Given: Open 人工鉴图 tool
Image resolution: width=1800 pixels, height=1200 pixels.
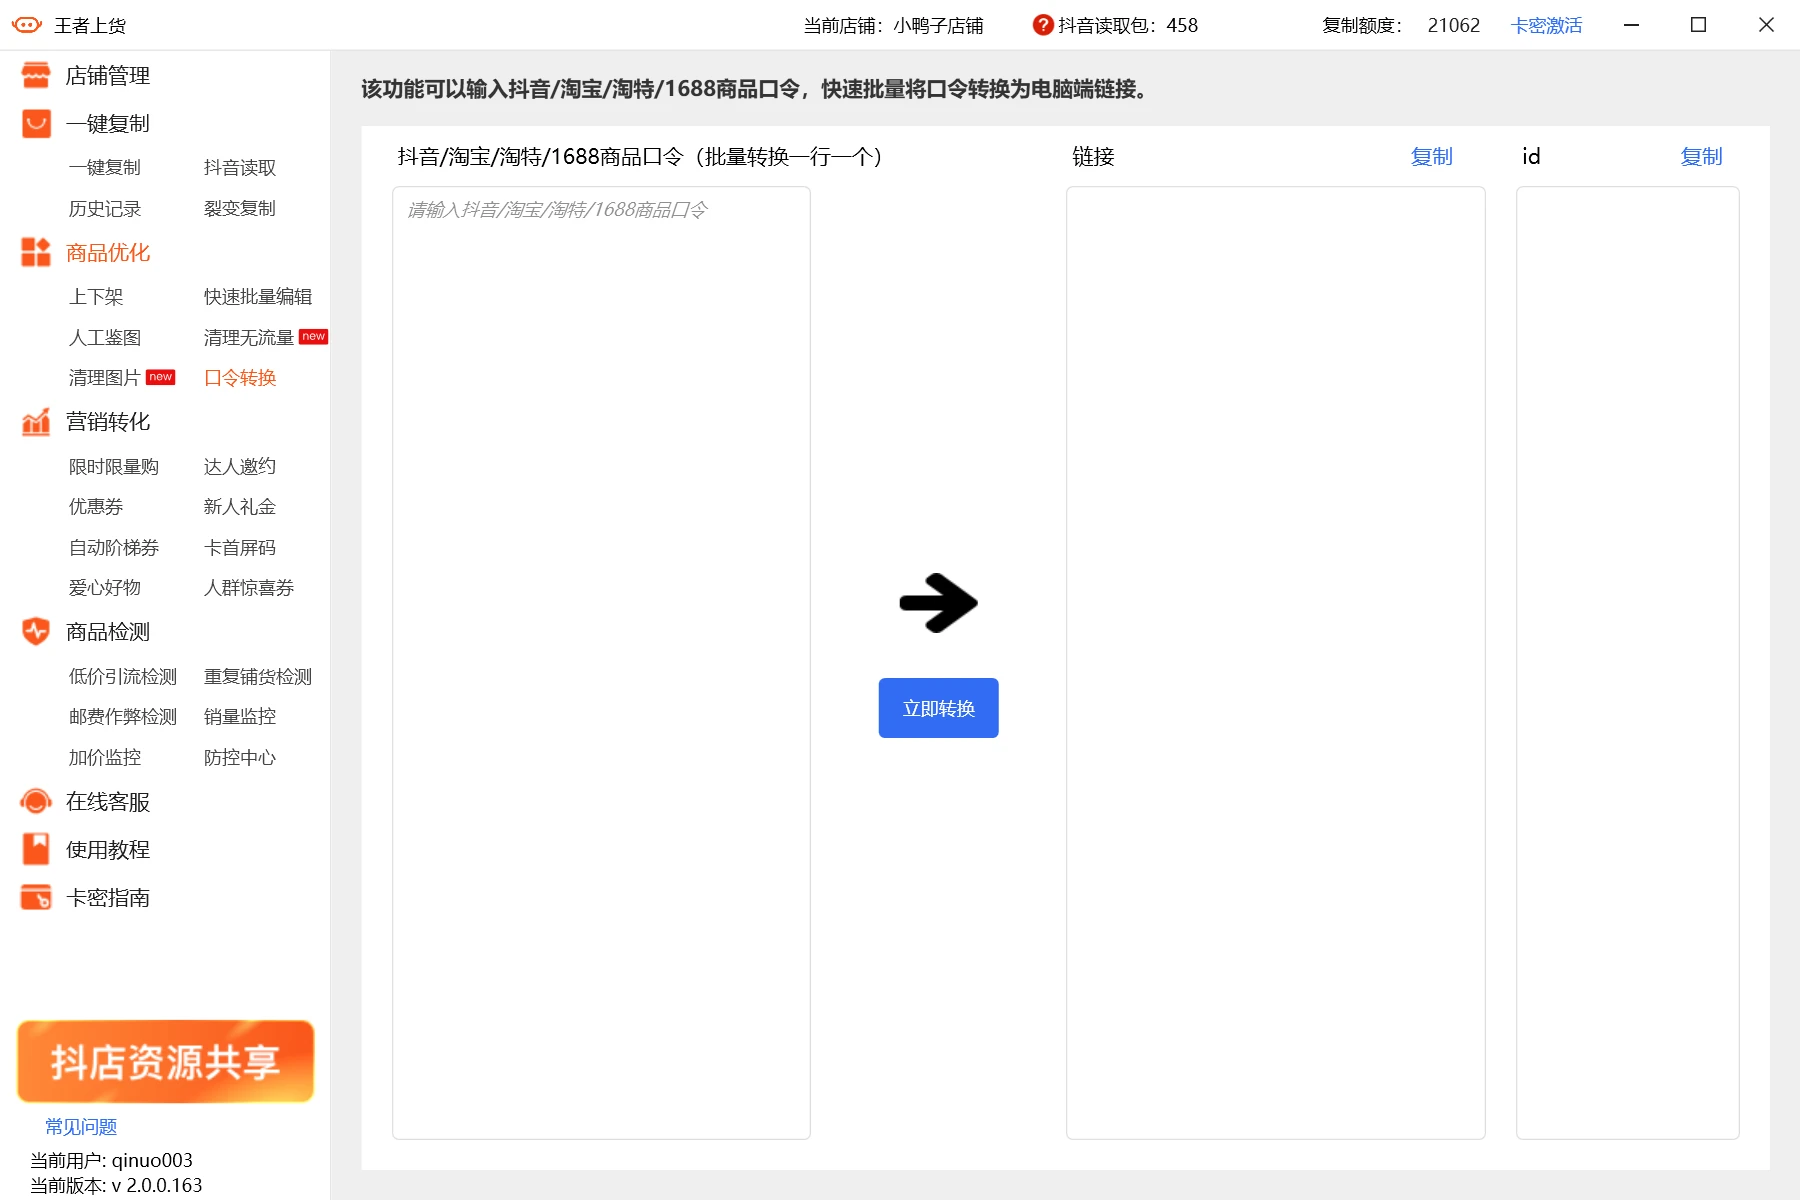Looking at the screenshot, I should point(105,338).
